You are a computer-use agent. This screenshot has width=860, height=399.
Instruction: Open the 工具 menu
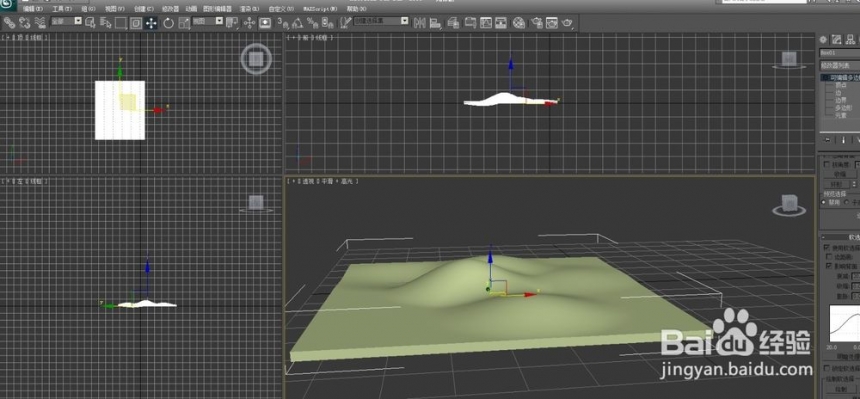click(62, 9)
